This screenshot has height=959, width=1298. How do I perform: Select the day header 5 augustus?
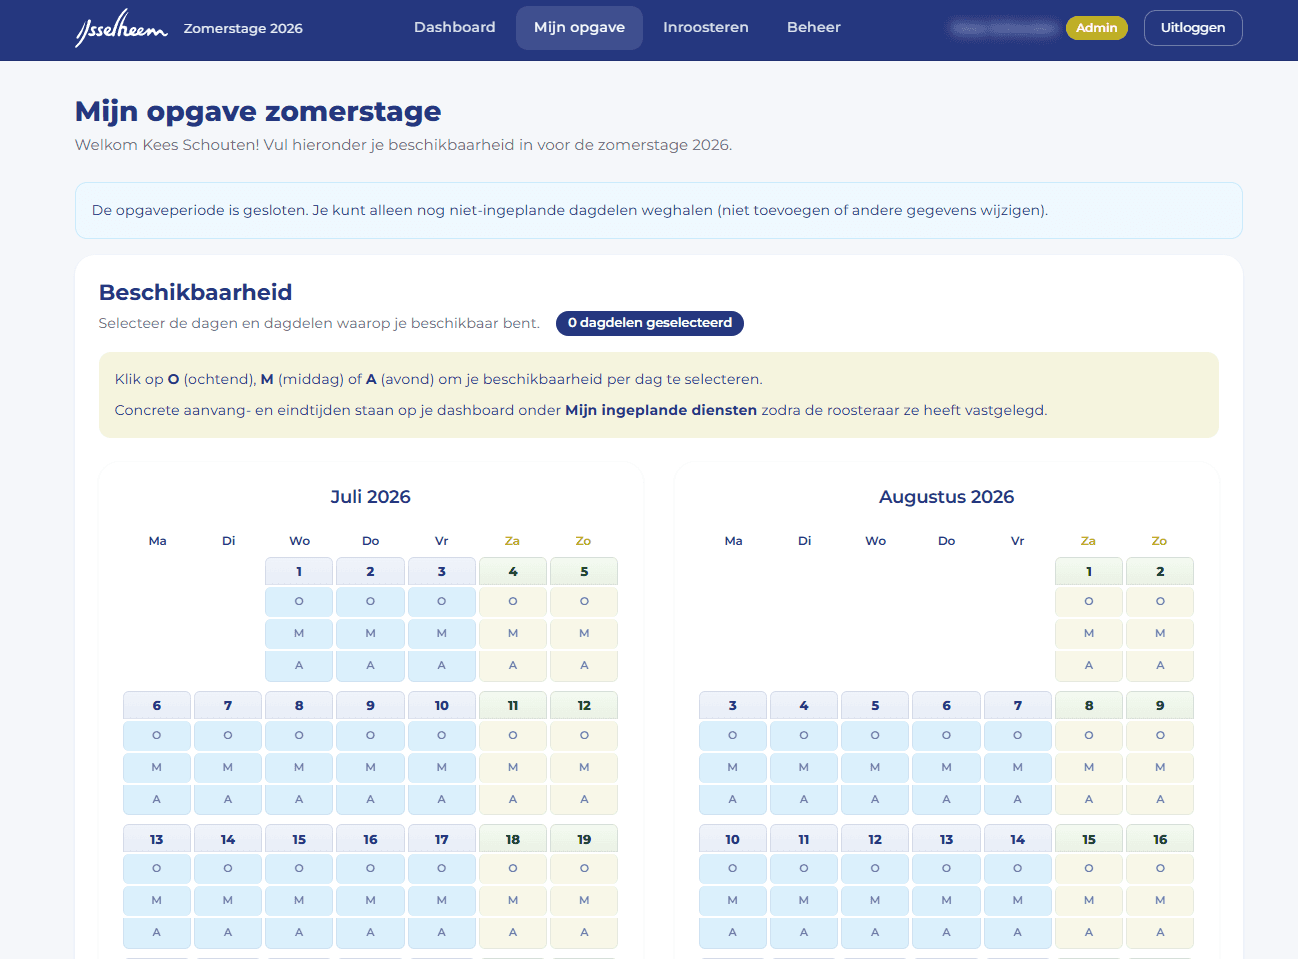click(x=875, y=705)
